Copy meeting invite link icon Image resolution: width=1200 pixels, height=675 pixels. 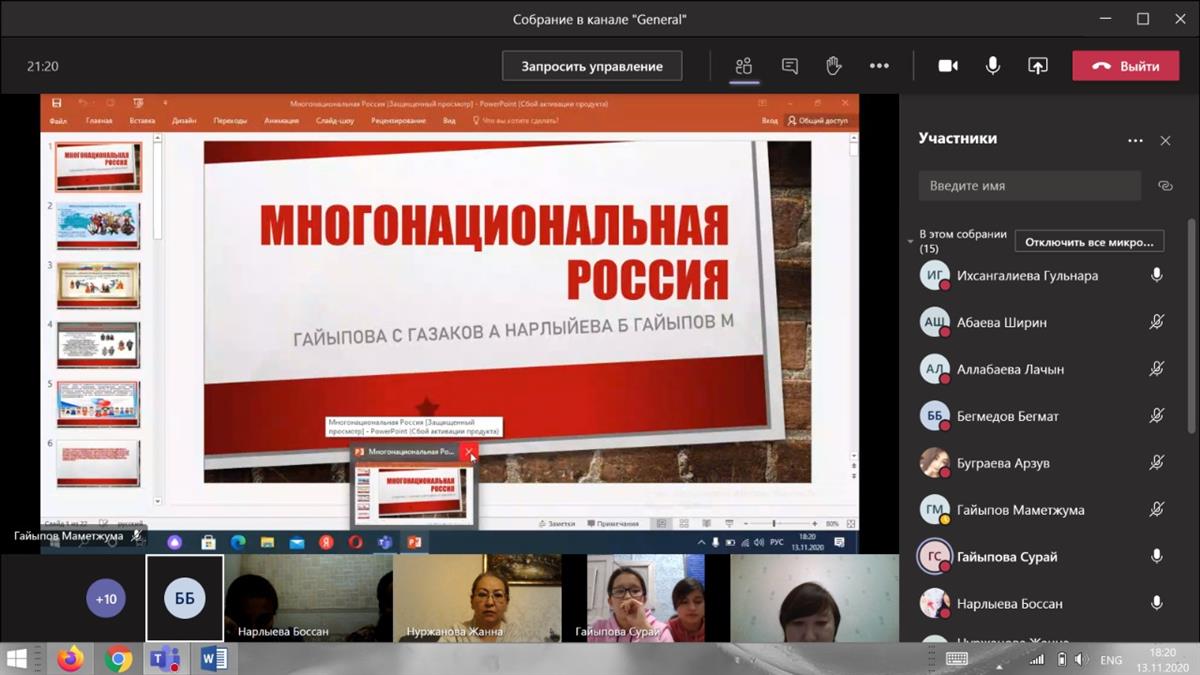coord(1165,186)
